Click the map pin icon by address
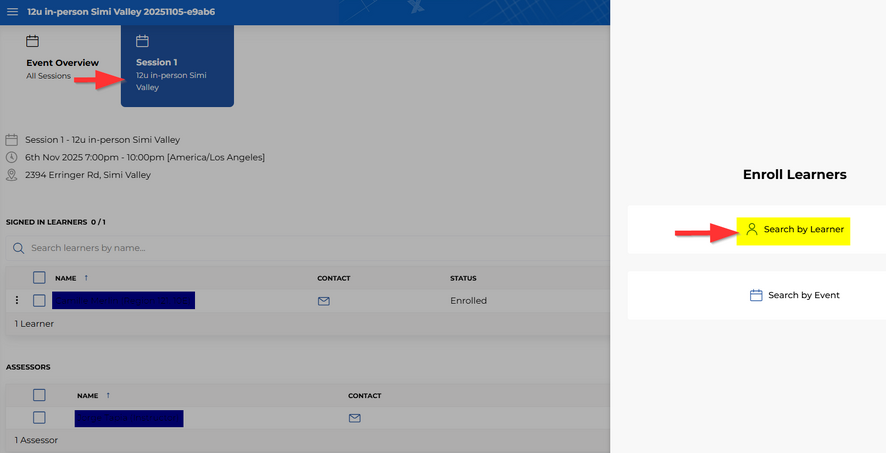 pos(12,175)
